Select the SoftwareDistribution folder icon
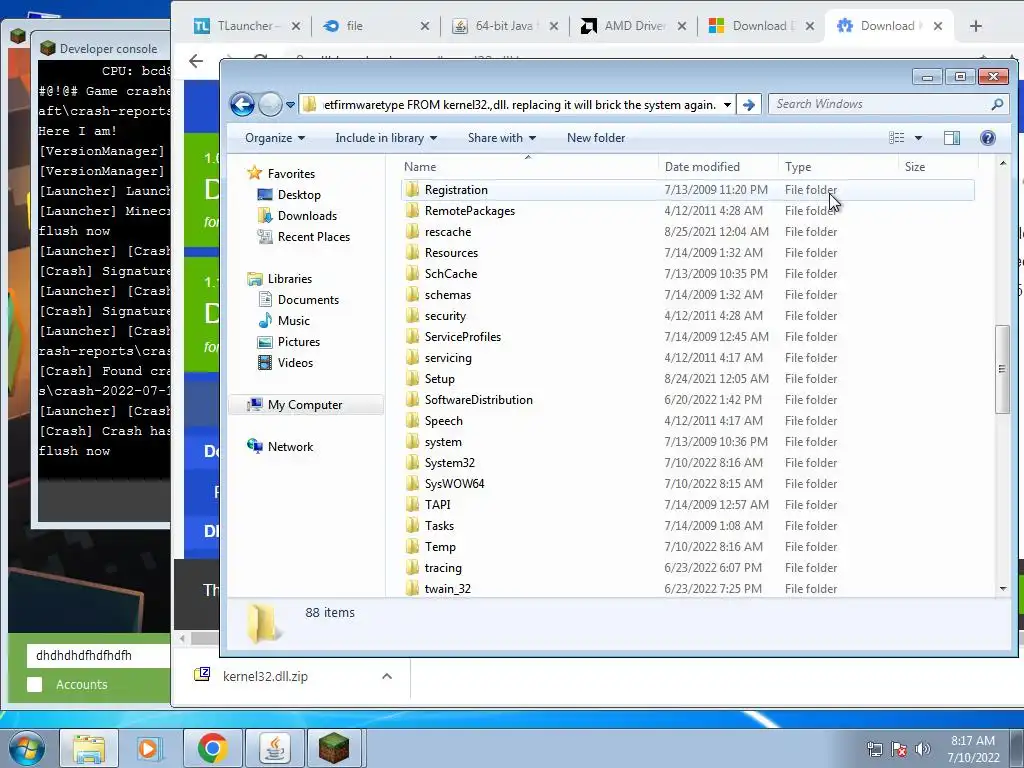 412,400
